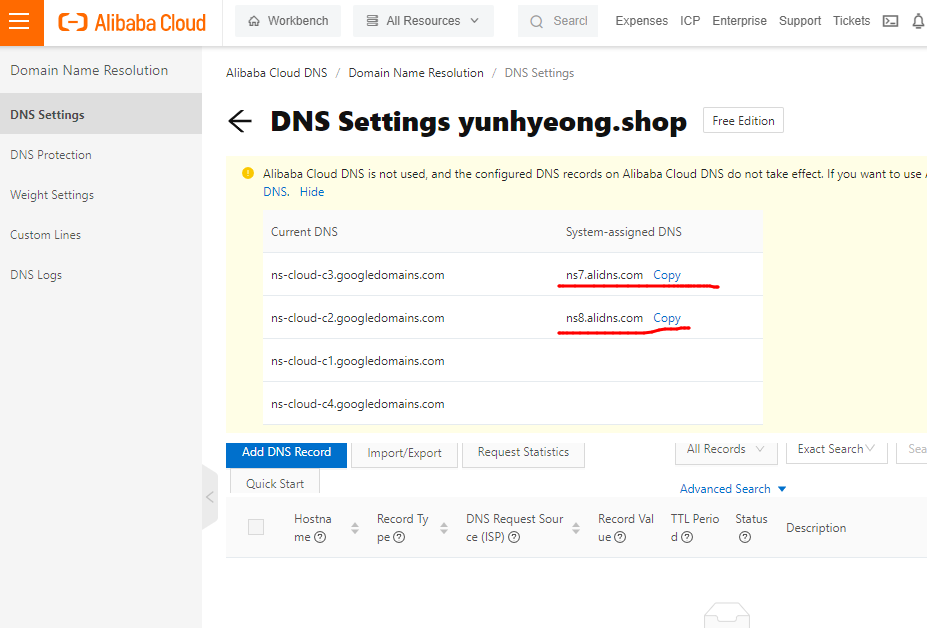This screenshot has height=628, width=927.
Task: Open Quick Start
Action: point(275,482)
